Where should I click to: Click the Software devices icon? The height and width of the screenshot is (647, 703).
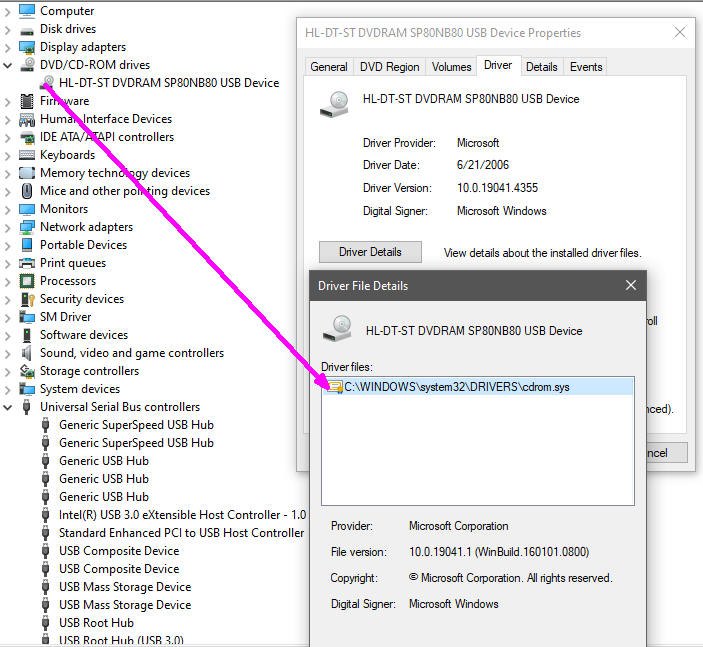click(27, 335)
